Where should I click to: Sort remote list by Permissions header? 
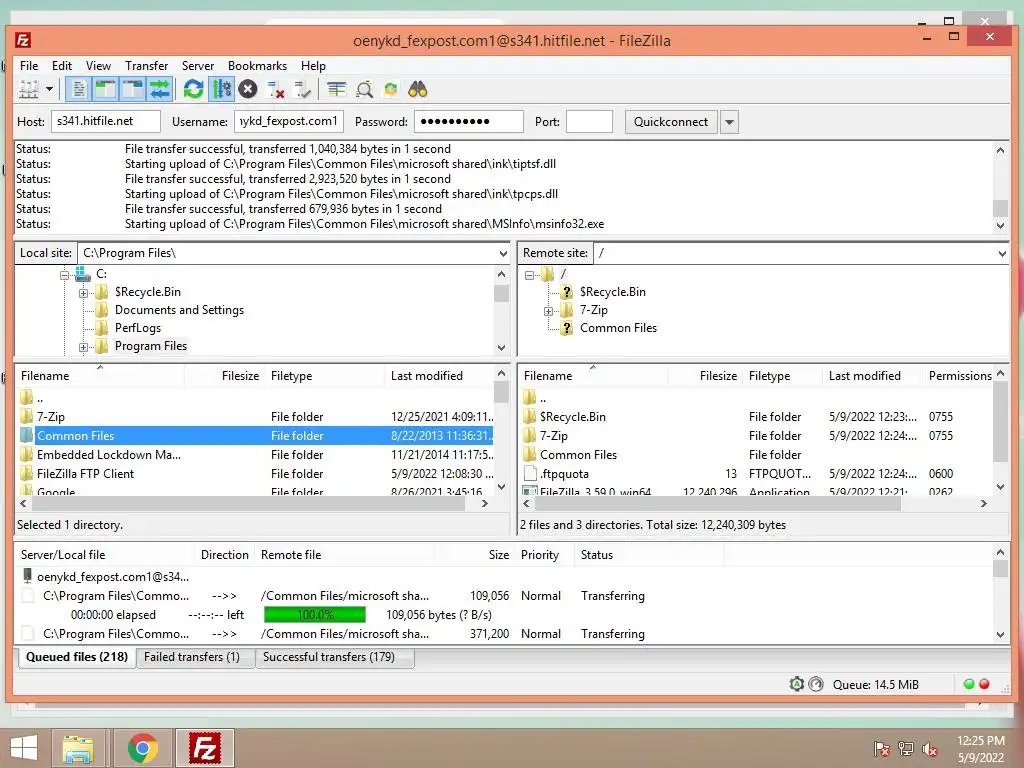click(959, 376)
